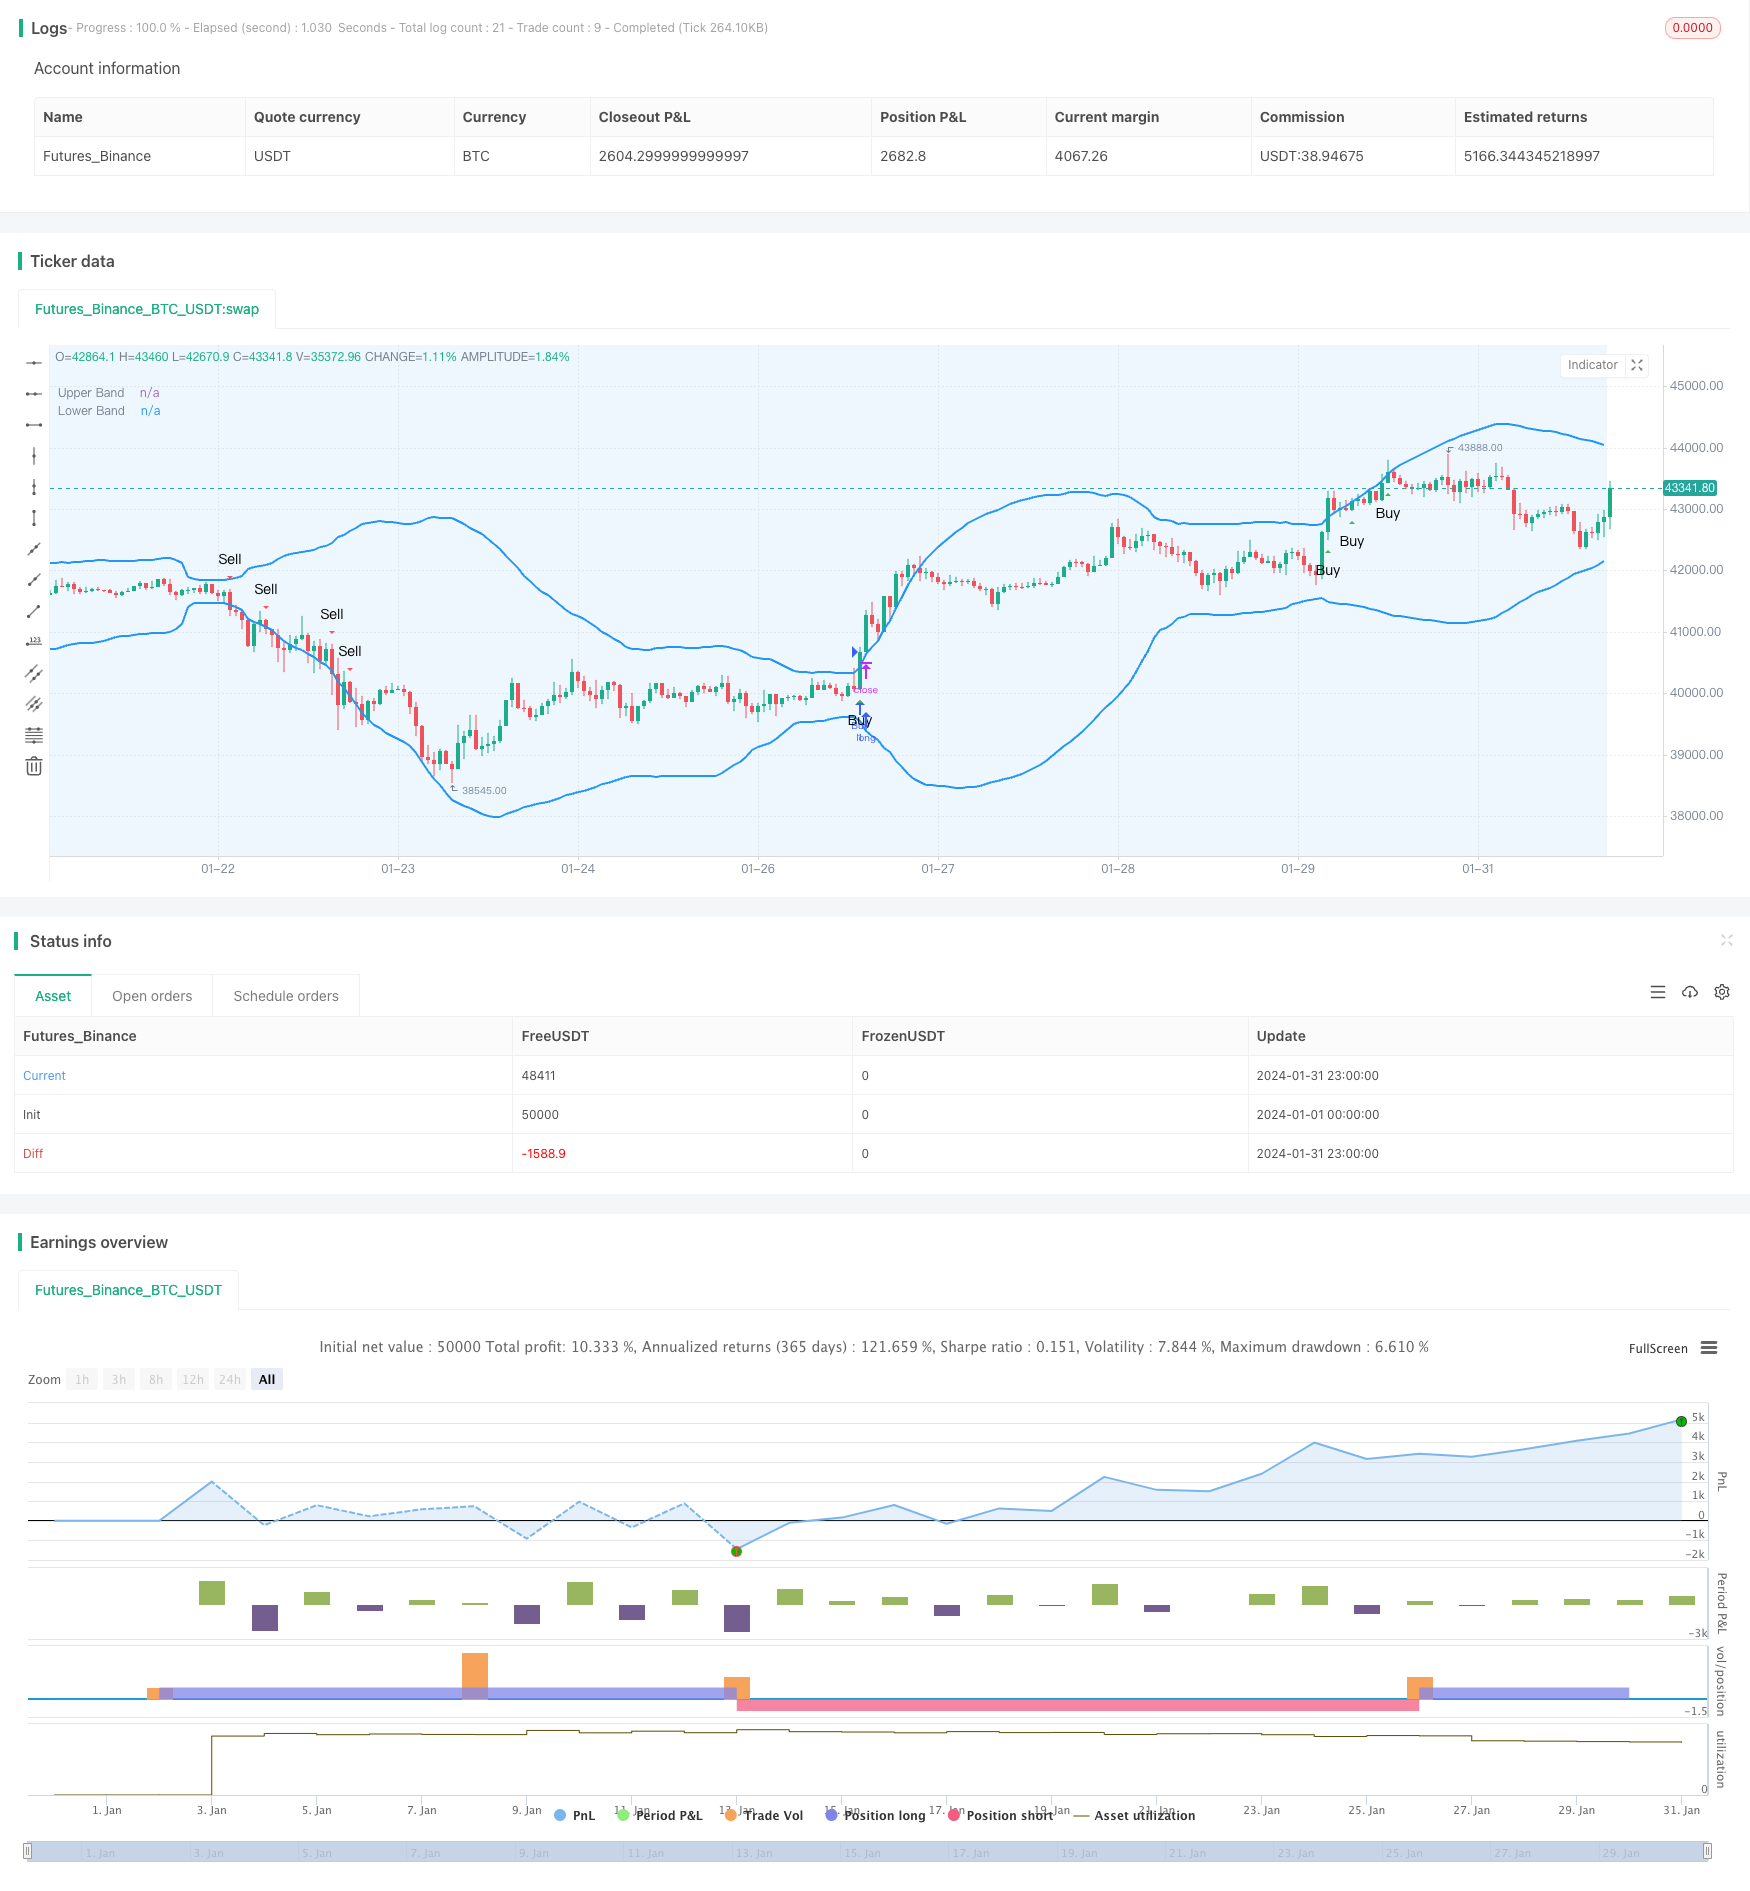Toggle the Position long series in legend
Image resolution: width=1750 pixels, height=1891 pixels.
pos(875,1815)
